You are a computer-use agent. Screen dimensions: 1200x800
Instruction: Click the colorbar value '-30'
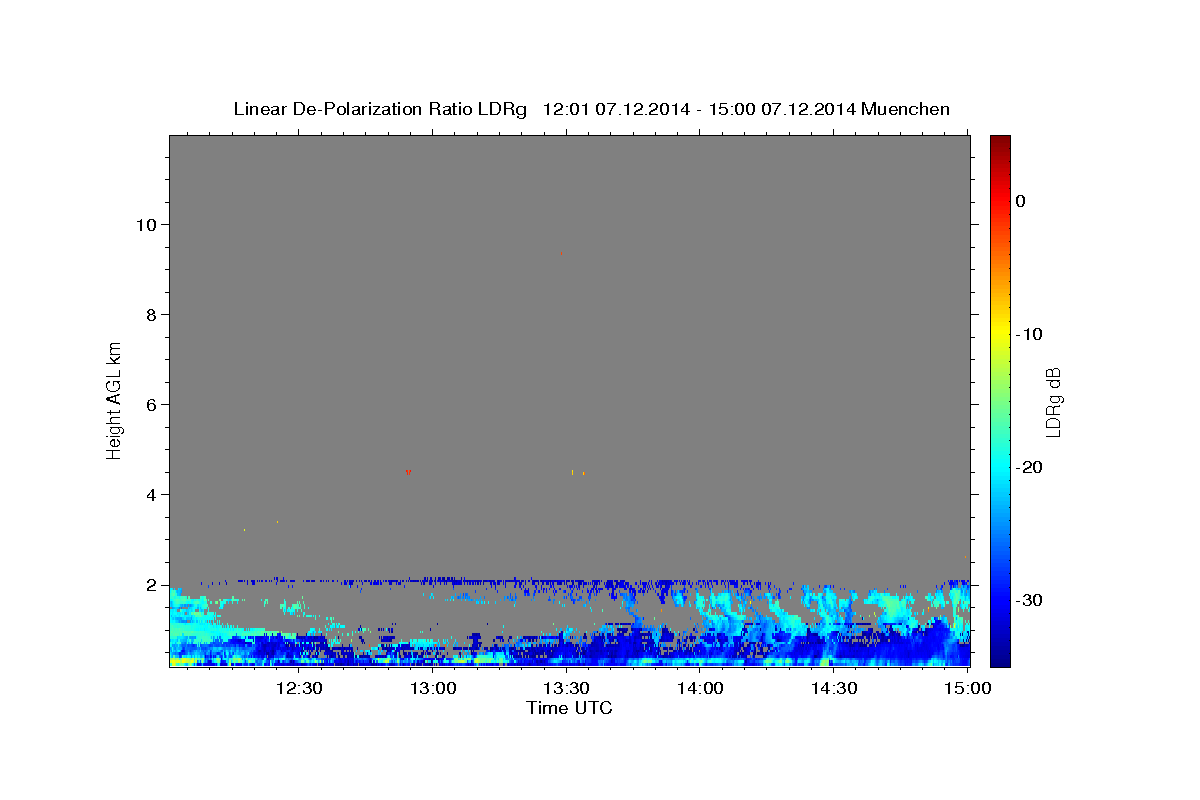pyautogui.click(x=1031, y=600)
